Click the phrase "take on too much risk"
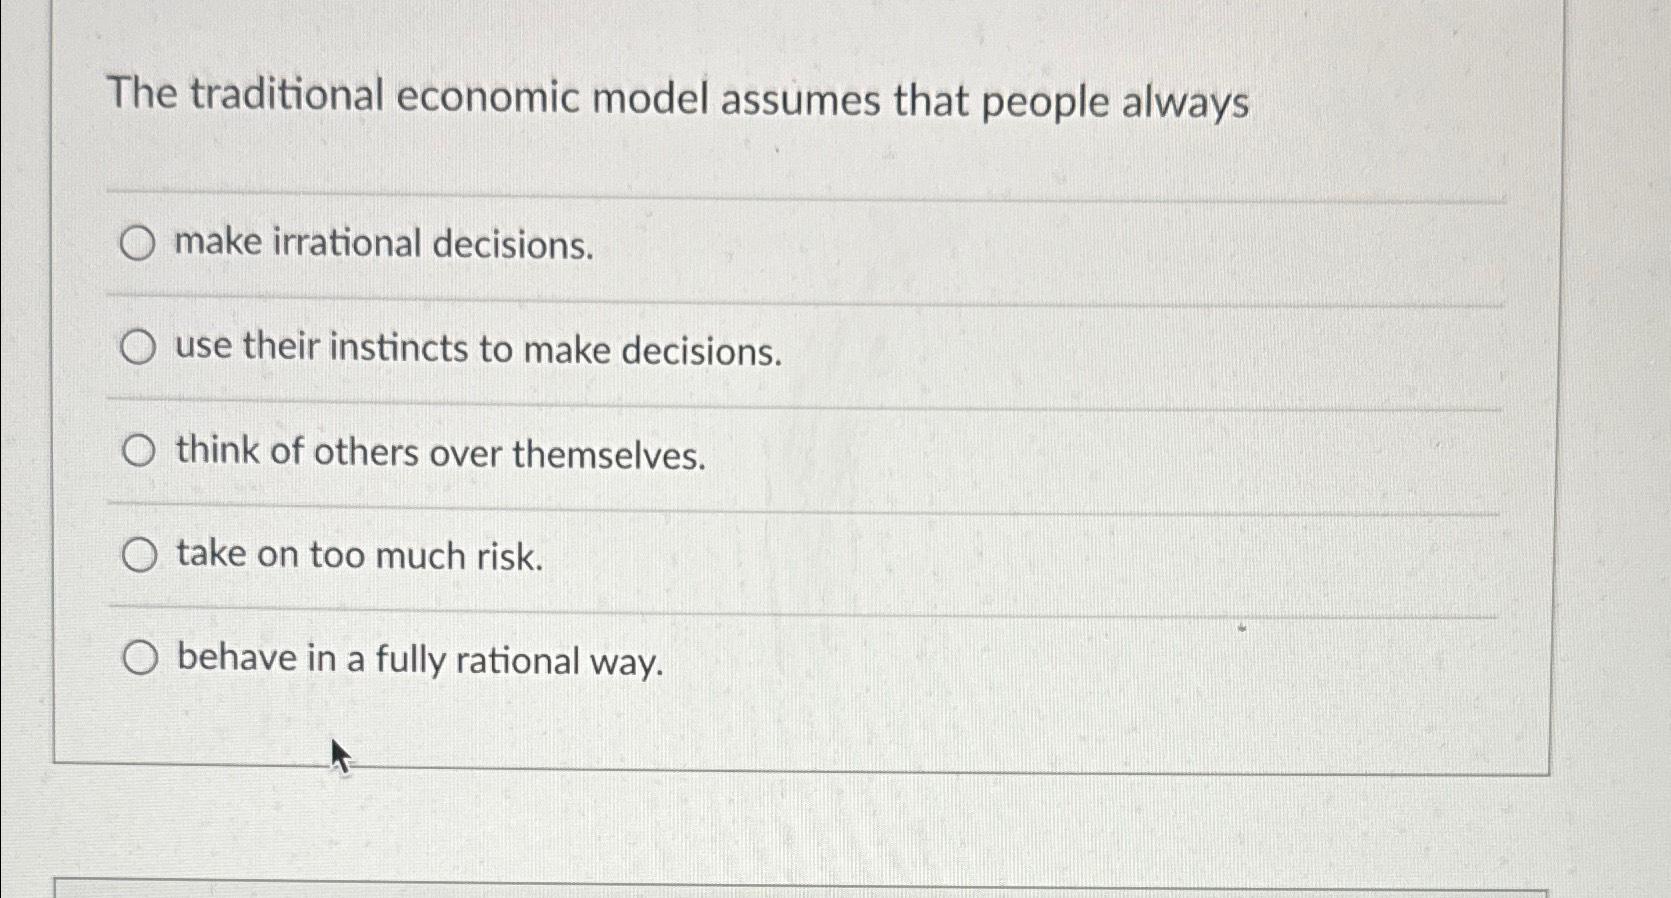 (x=358, y=556)
